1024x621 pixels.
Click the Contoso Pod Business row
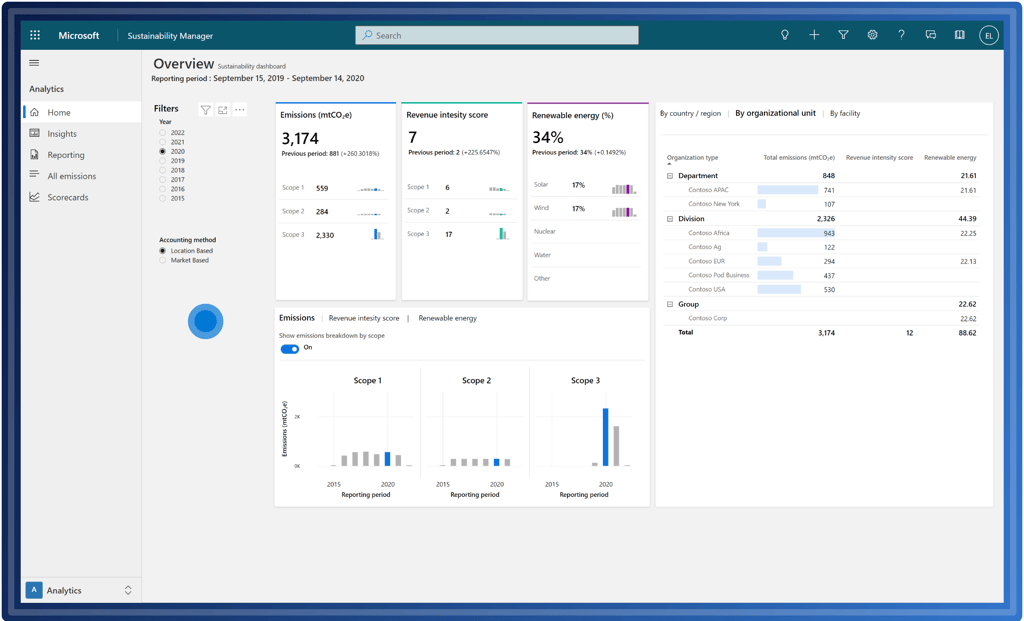[822, 275]
